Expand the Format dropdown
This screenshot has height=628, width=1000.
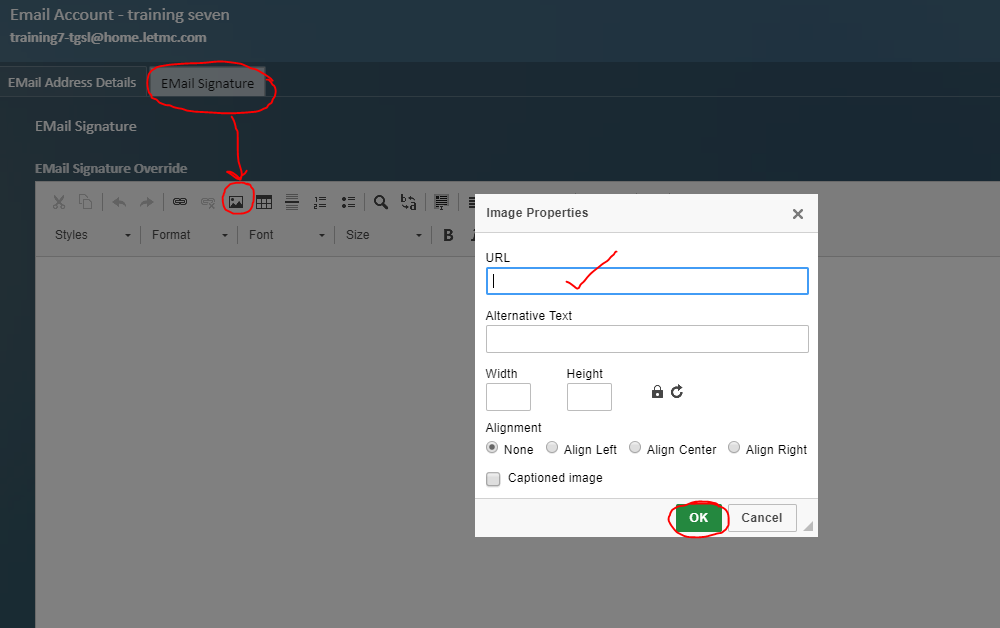point(188,235)
